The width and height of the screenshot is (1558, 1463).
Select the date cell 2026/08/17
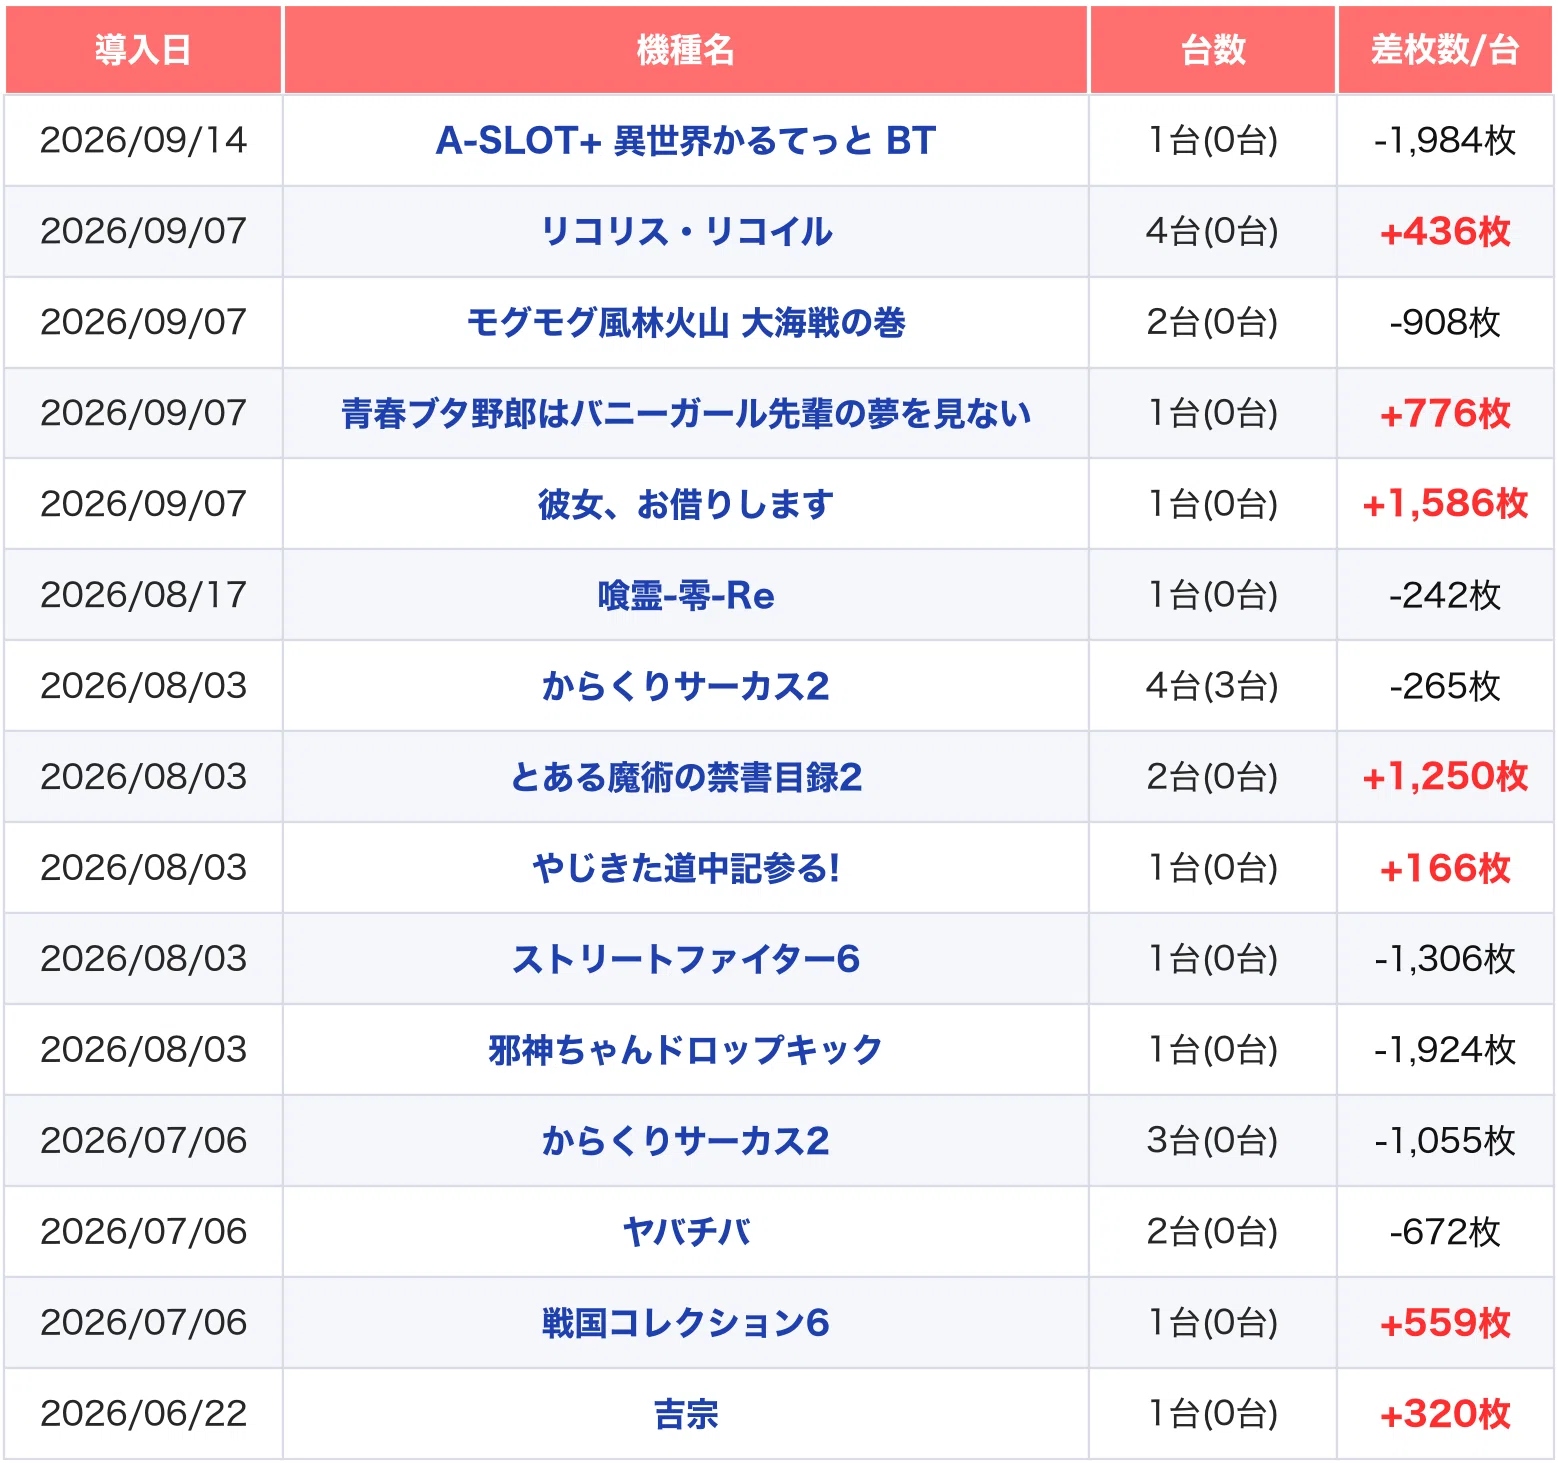tap(143, 596)
